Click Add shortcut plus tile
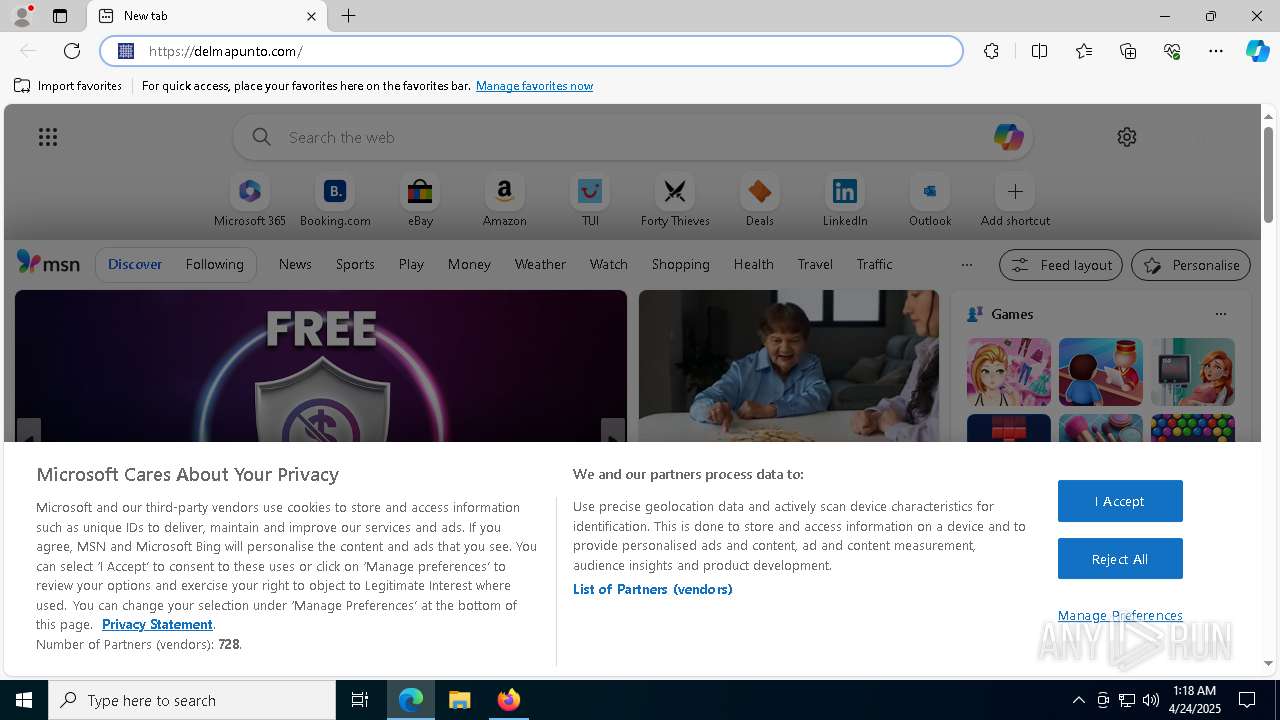Screen dimensions: 1280x720 click(1015, 201)
